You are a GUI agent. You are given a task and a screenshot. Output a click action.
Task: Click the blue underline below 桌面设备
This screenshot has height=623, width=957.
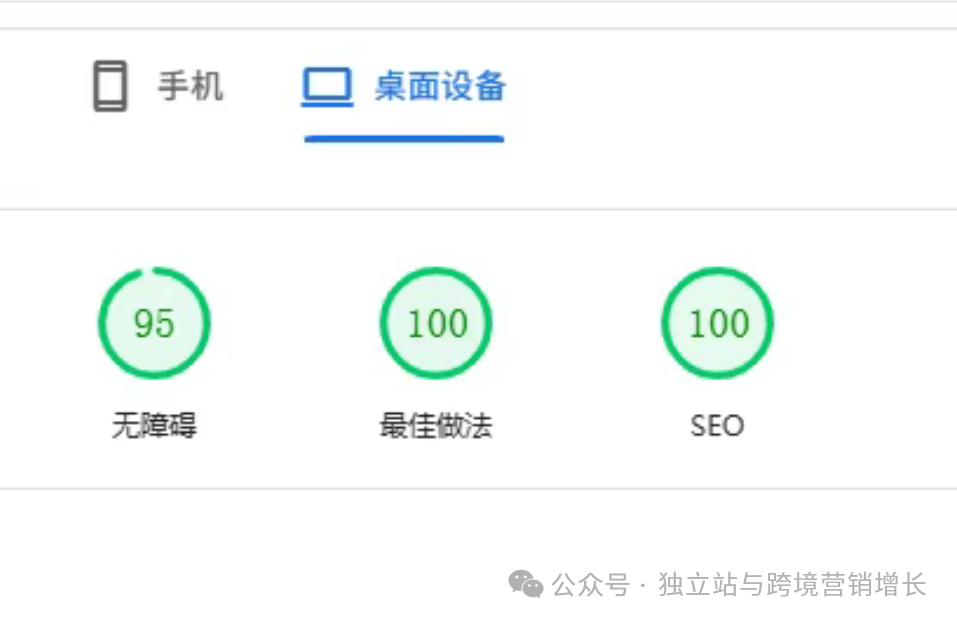(x=403, y=140)
